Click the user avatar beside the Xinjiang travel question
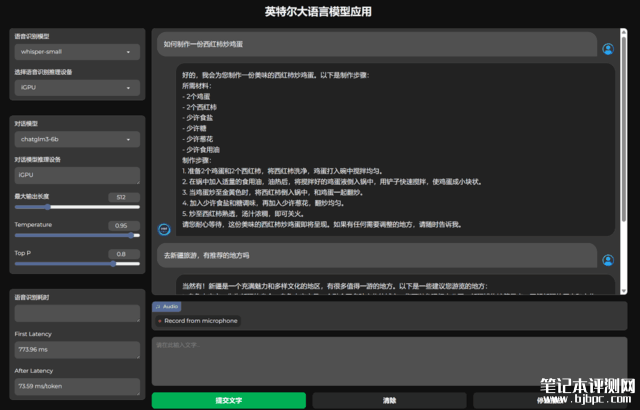Viewport: 640px width, 410px height. (608, 260)
